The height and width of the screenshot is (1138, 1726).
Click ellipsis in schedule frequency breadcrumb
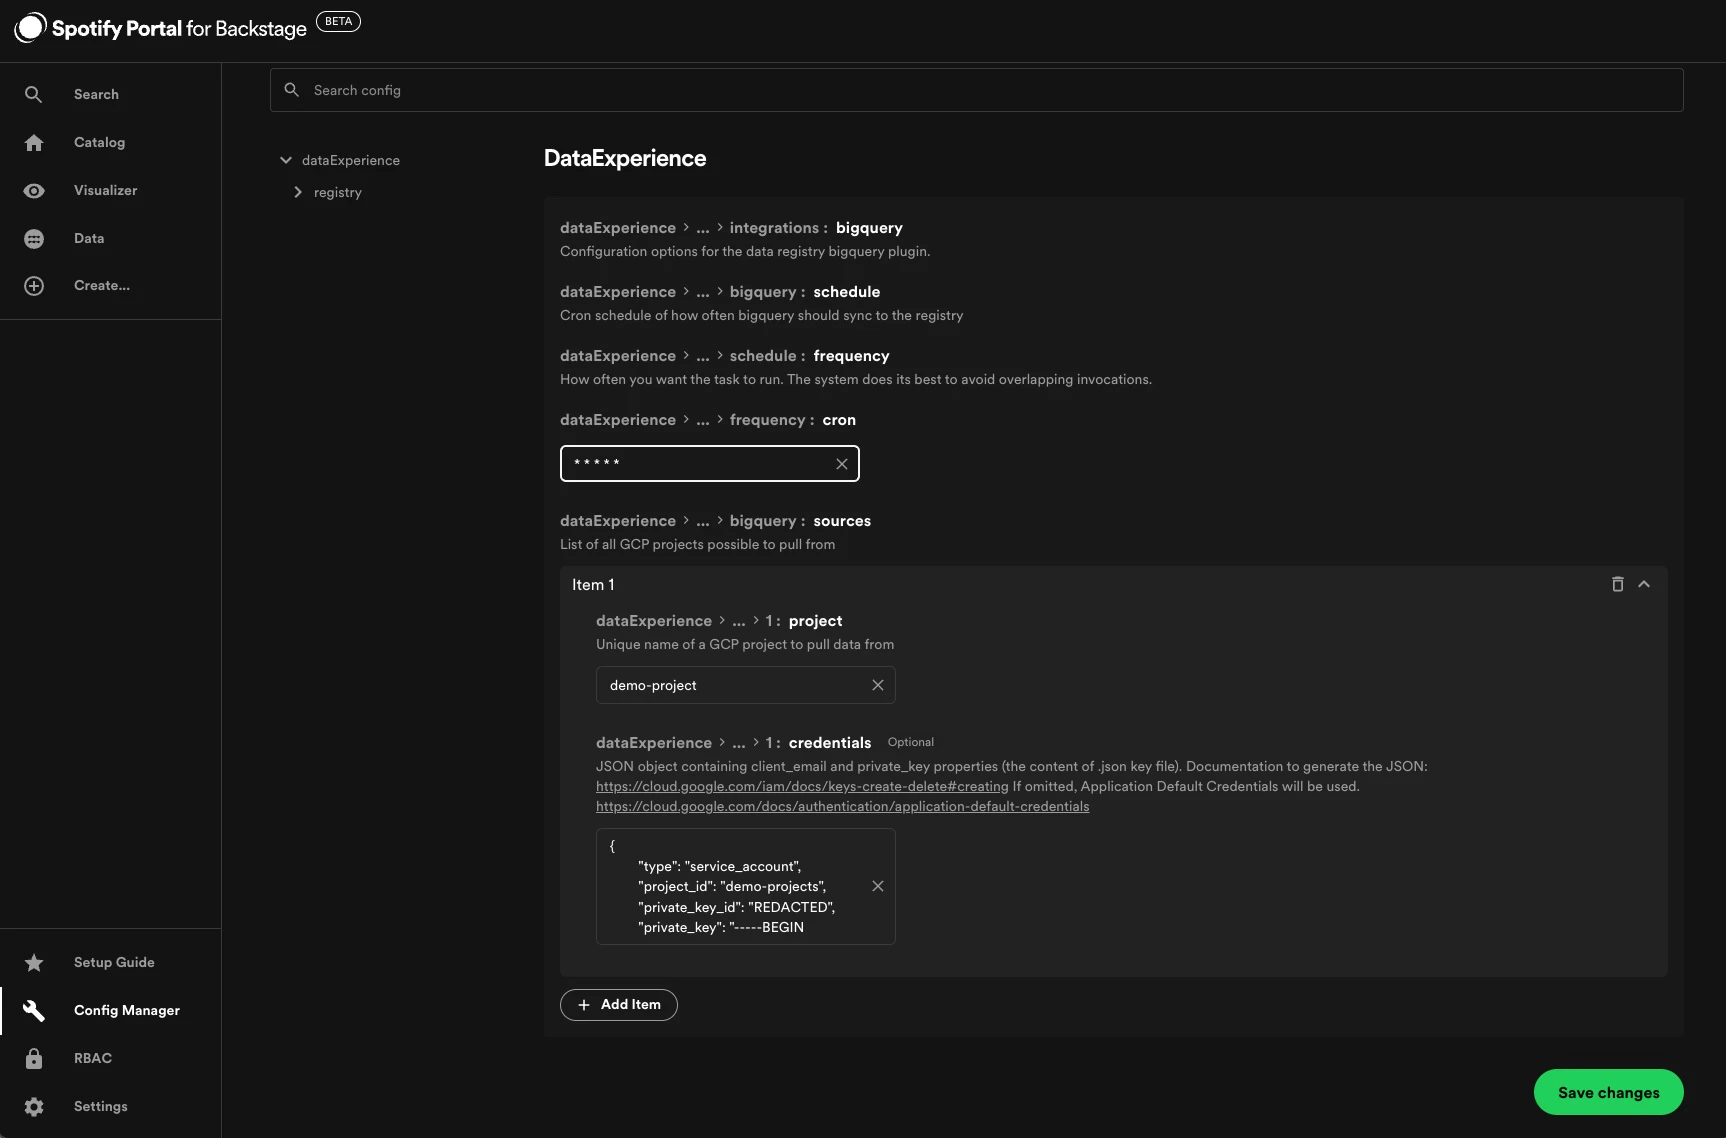click(x=703, y=356)
